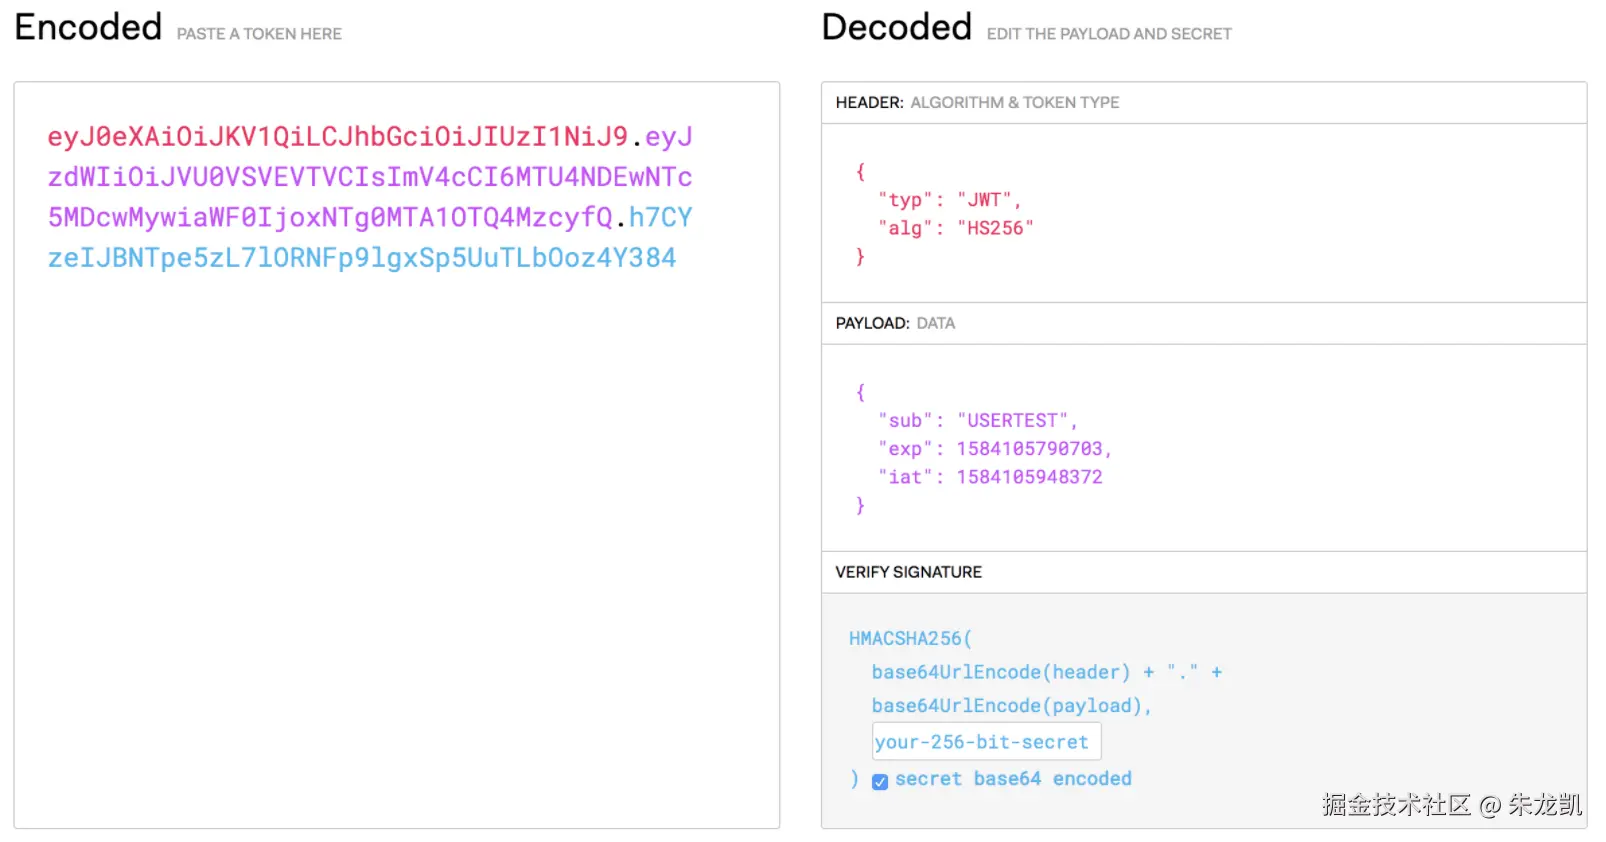Image resolution: width=1606 pixels, height=842 pixels.
Task: Click the "iat" value 1584105948372
Action: [x=1029, y=477]
